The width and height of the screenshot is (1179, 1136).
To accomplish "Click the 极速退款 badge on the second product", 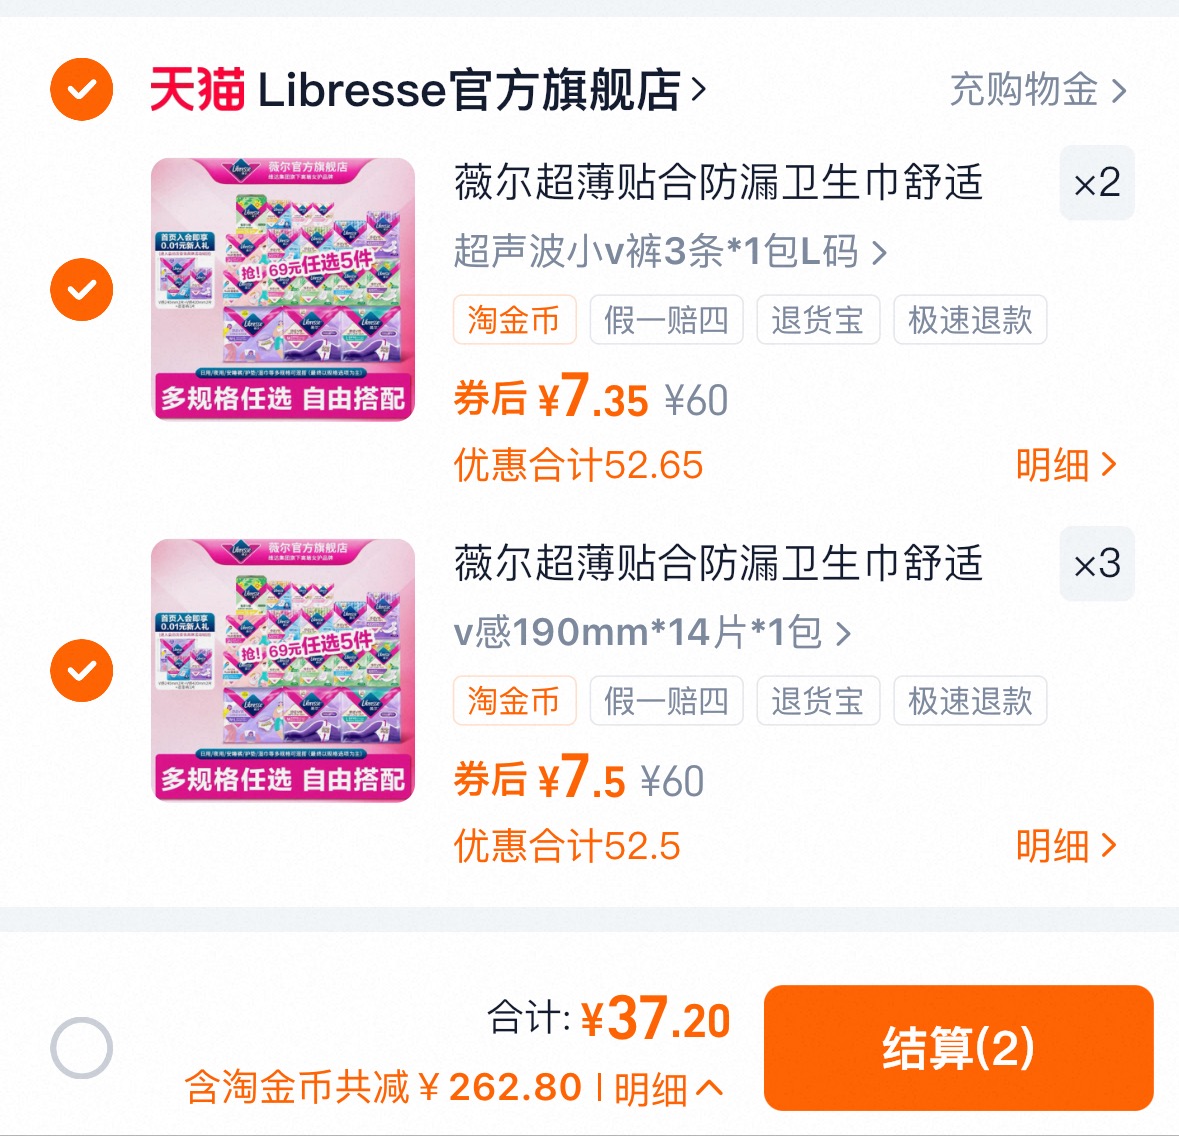I will tap(969, 701).
